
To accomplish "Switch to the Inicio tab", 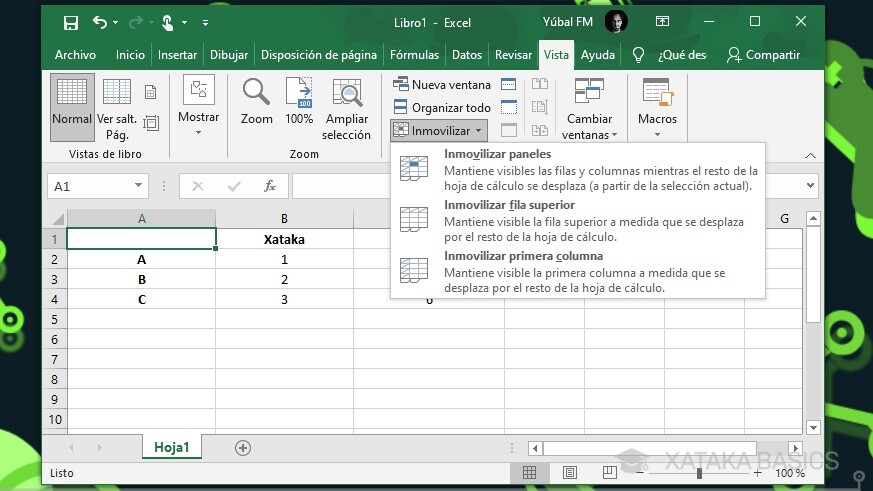I will pyautogui.click(x=130, y=55).
